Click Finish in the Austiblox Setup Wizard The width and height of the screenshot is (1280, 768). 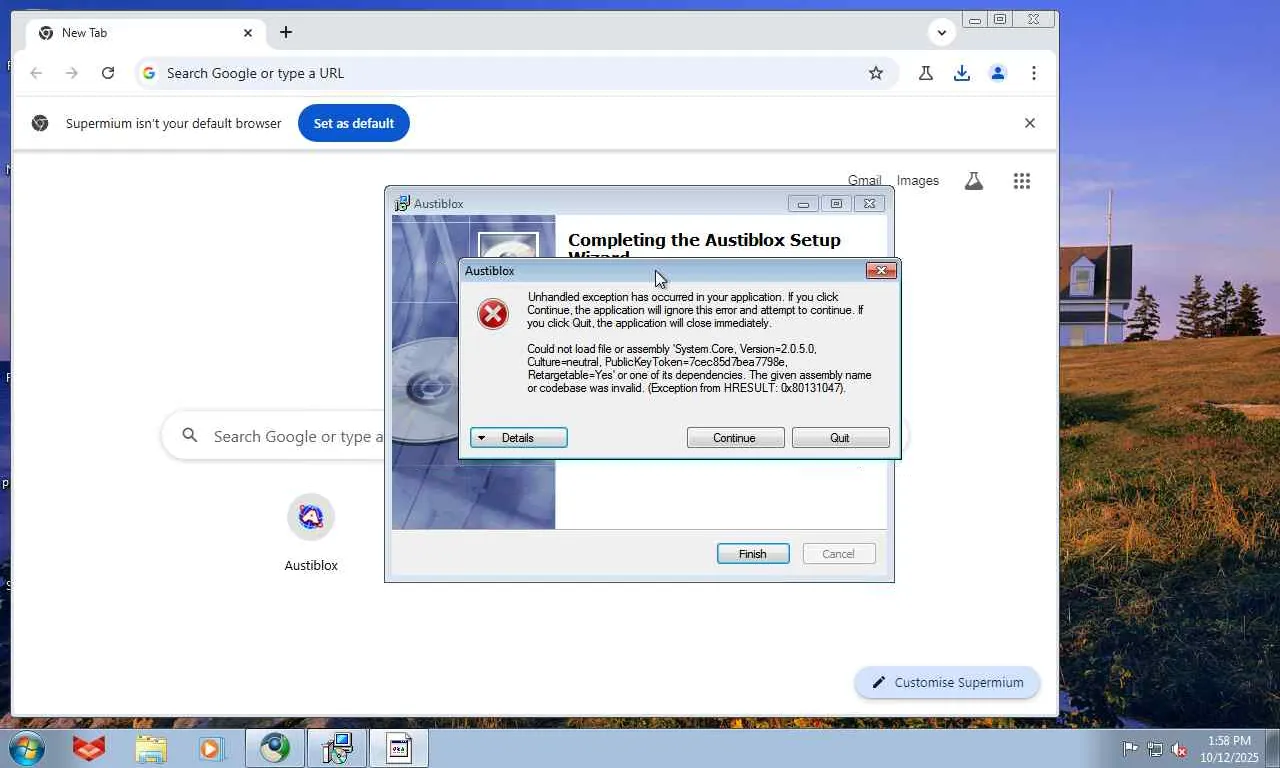(753, 554)
